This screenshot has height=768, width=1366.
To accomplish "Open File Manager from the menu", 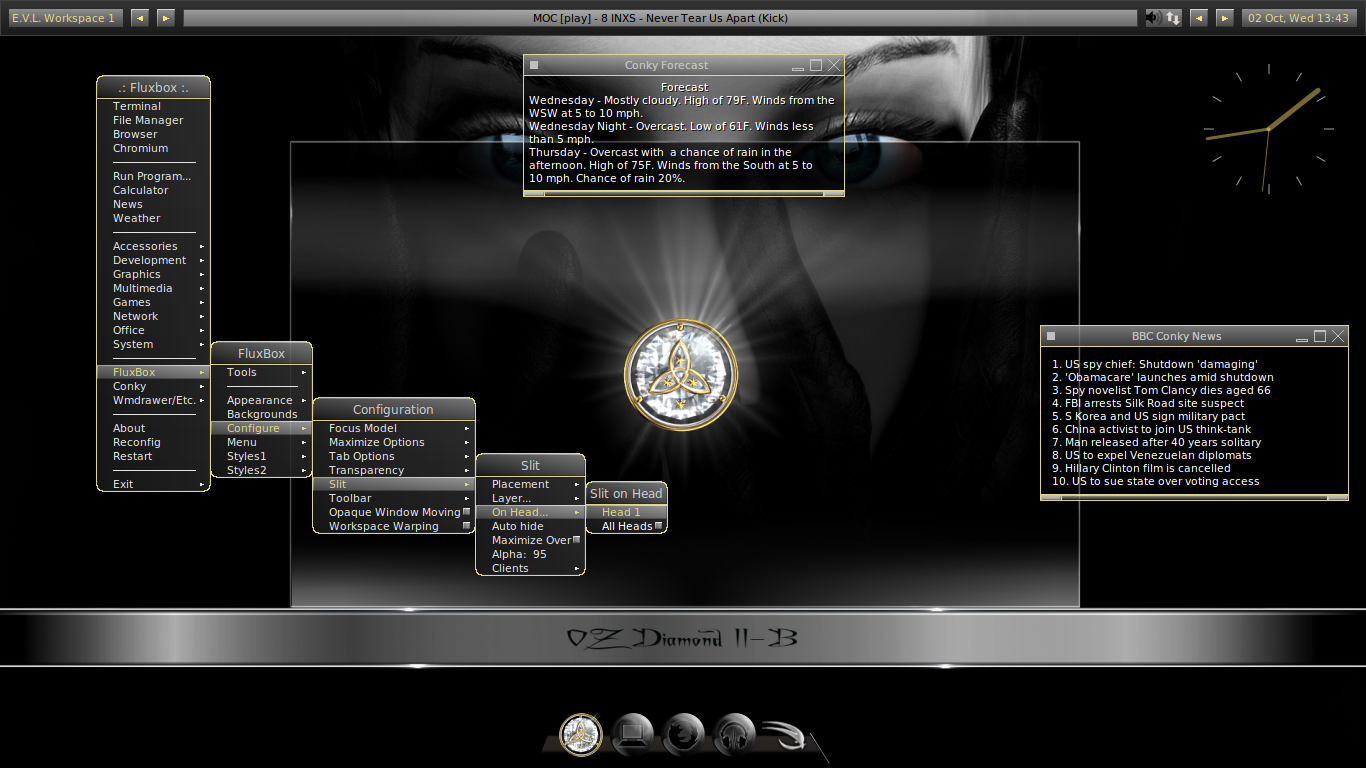I will click(x=153, y=120).
